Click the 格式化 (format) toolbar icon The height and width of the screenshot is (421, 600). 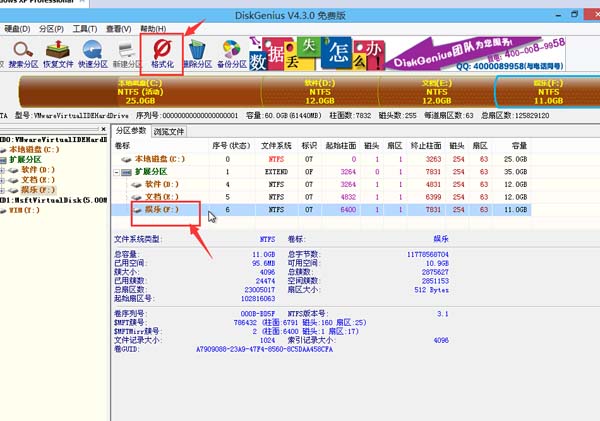click(162, 54)
